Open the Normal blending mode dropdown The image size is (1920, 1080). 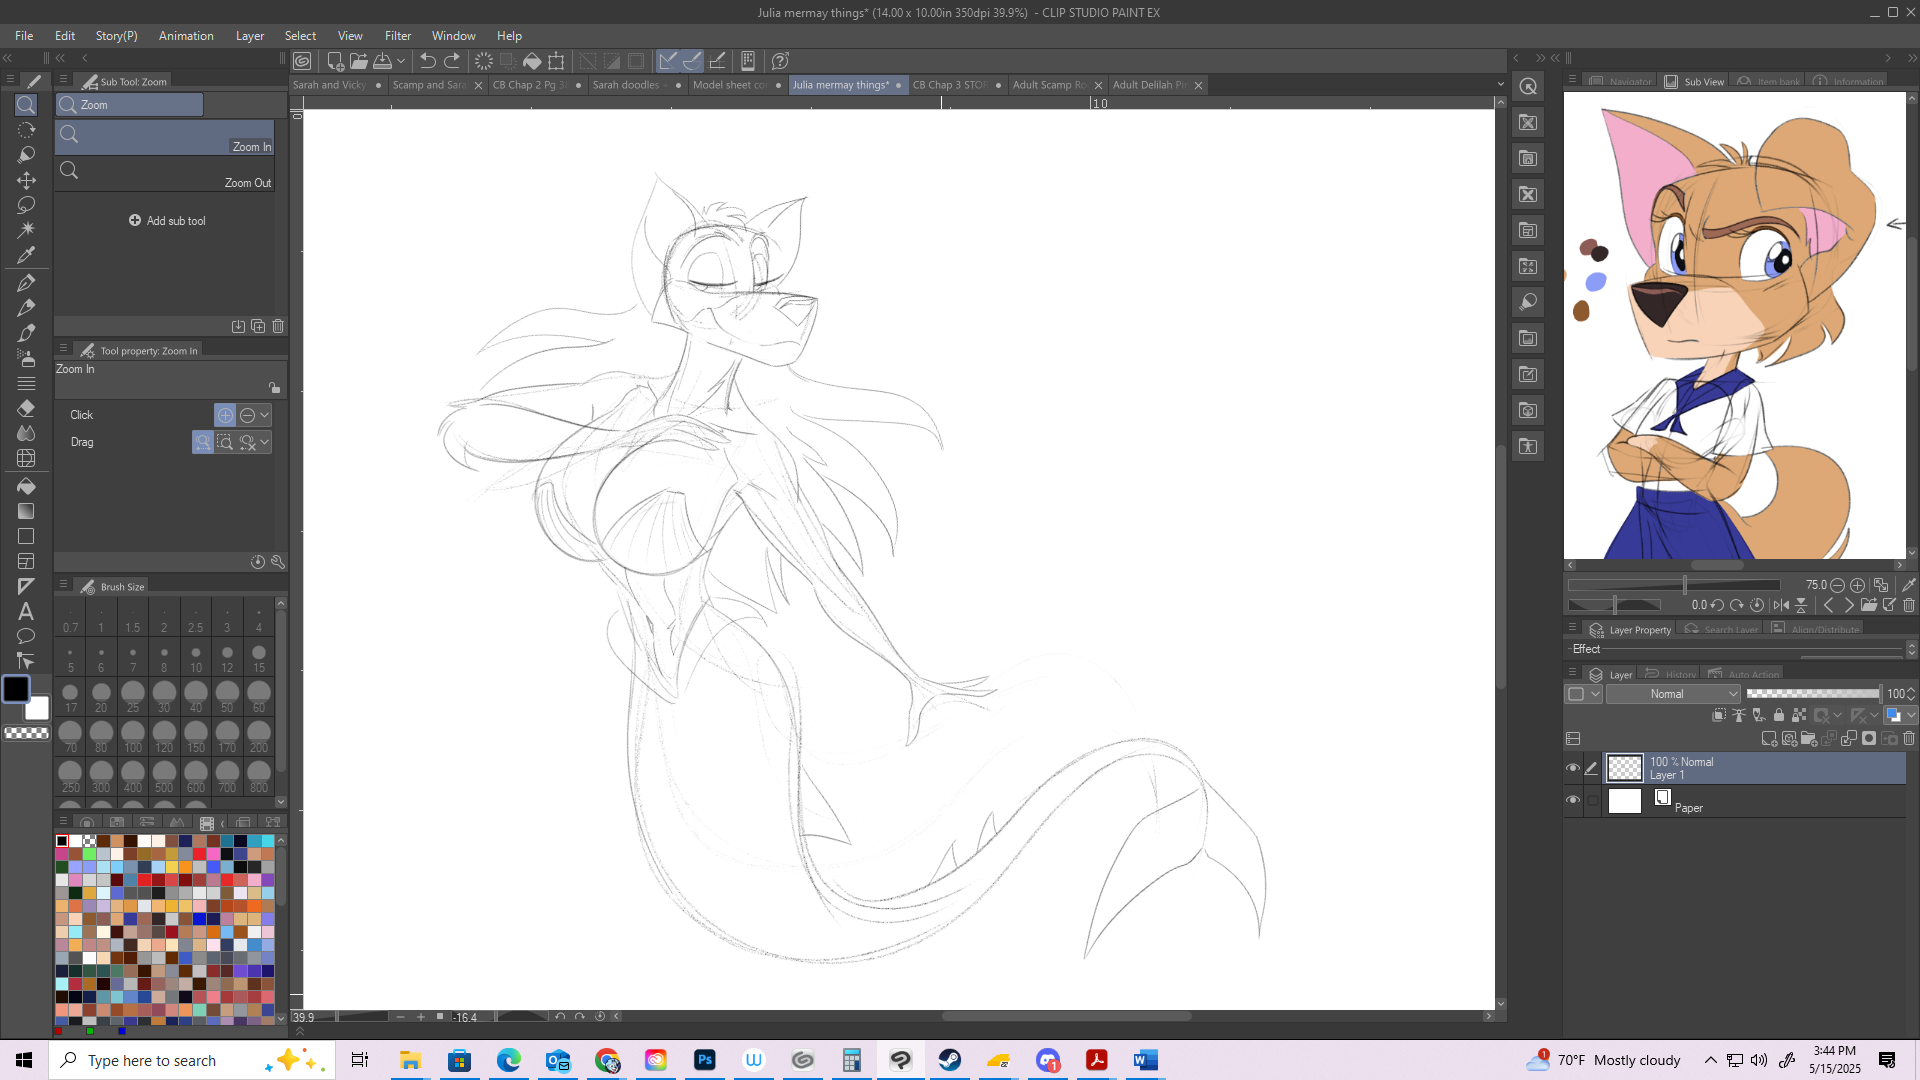[x=1674, y=694]
